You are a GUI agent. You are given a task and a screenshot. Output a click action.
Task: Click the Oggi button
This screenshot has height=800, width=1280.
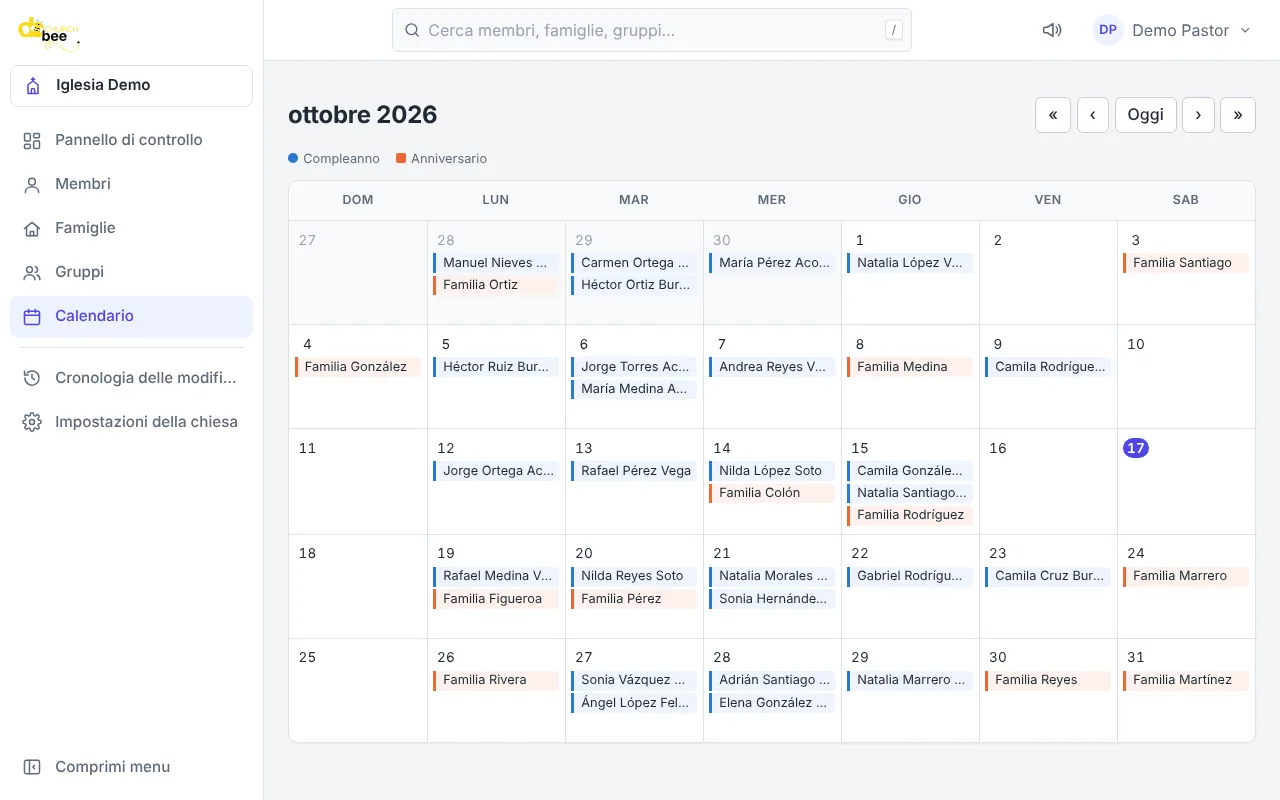point(1146,115)
